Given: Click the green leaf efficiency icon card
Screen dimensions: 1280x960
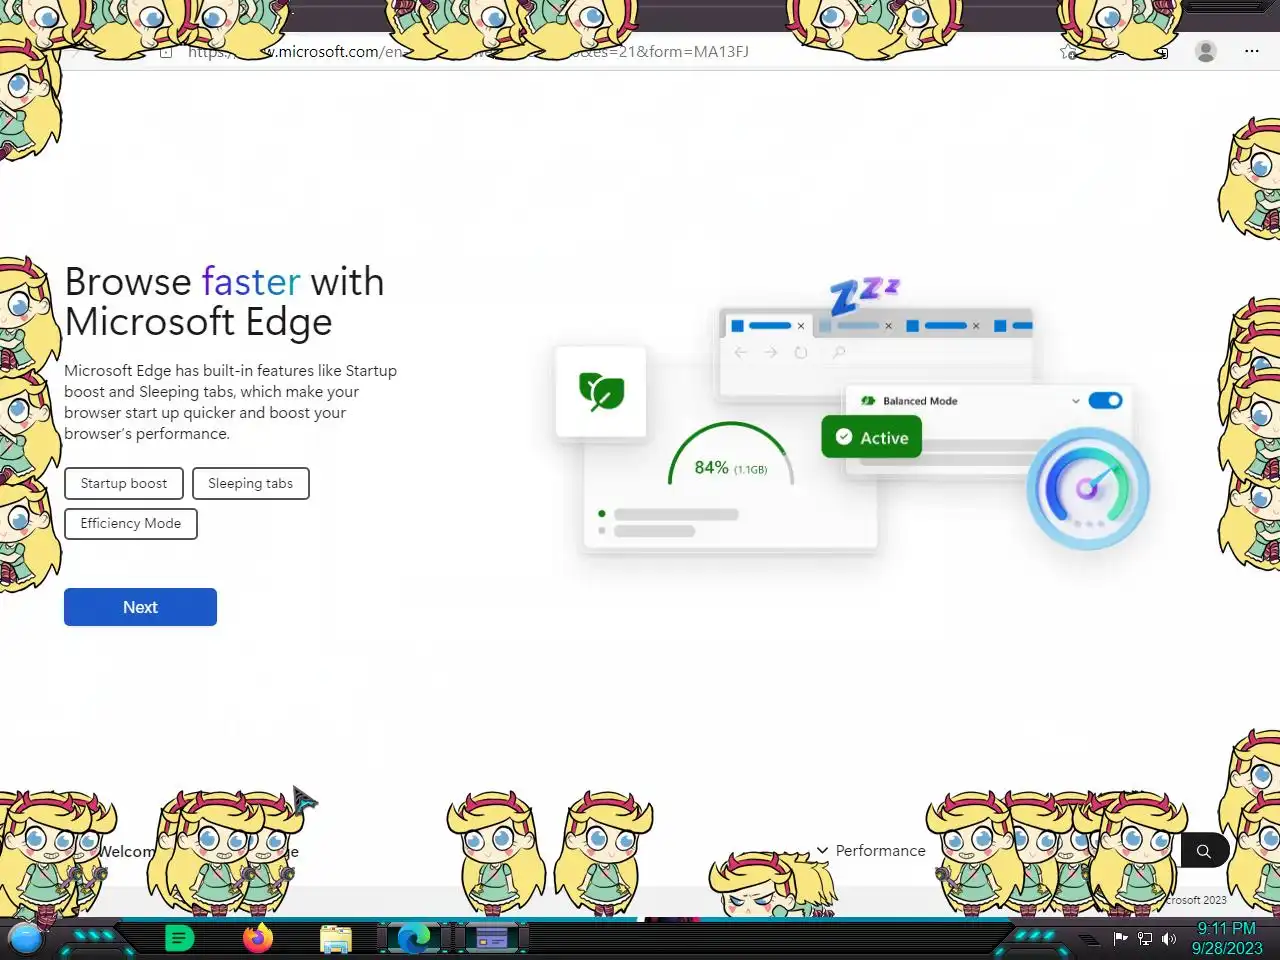Looking at the screenshot, I should (x=601, y=391).
